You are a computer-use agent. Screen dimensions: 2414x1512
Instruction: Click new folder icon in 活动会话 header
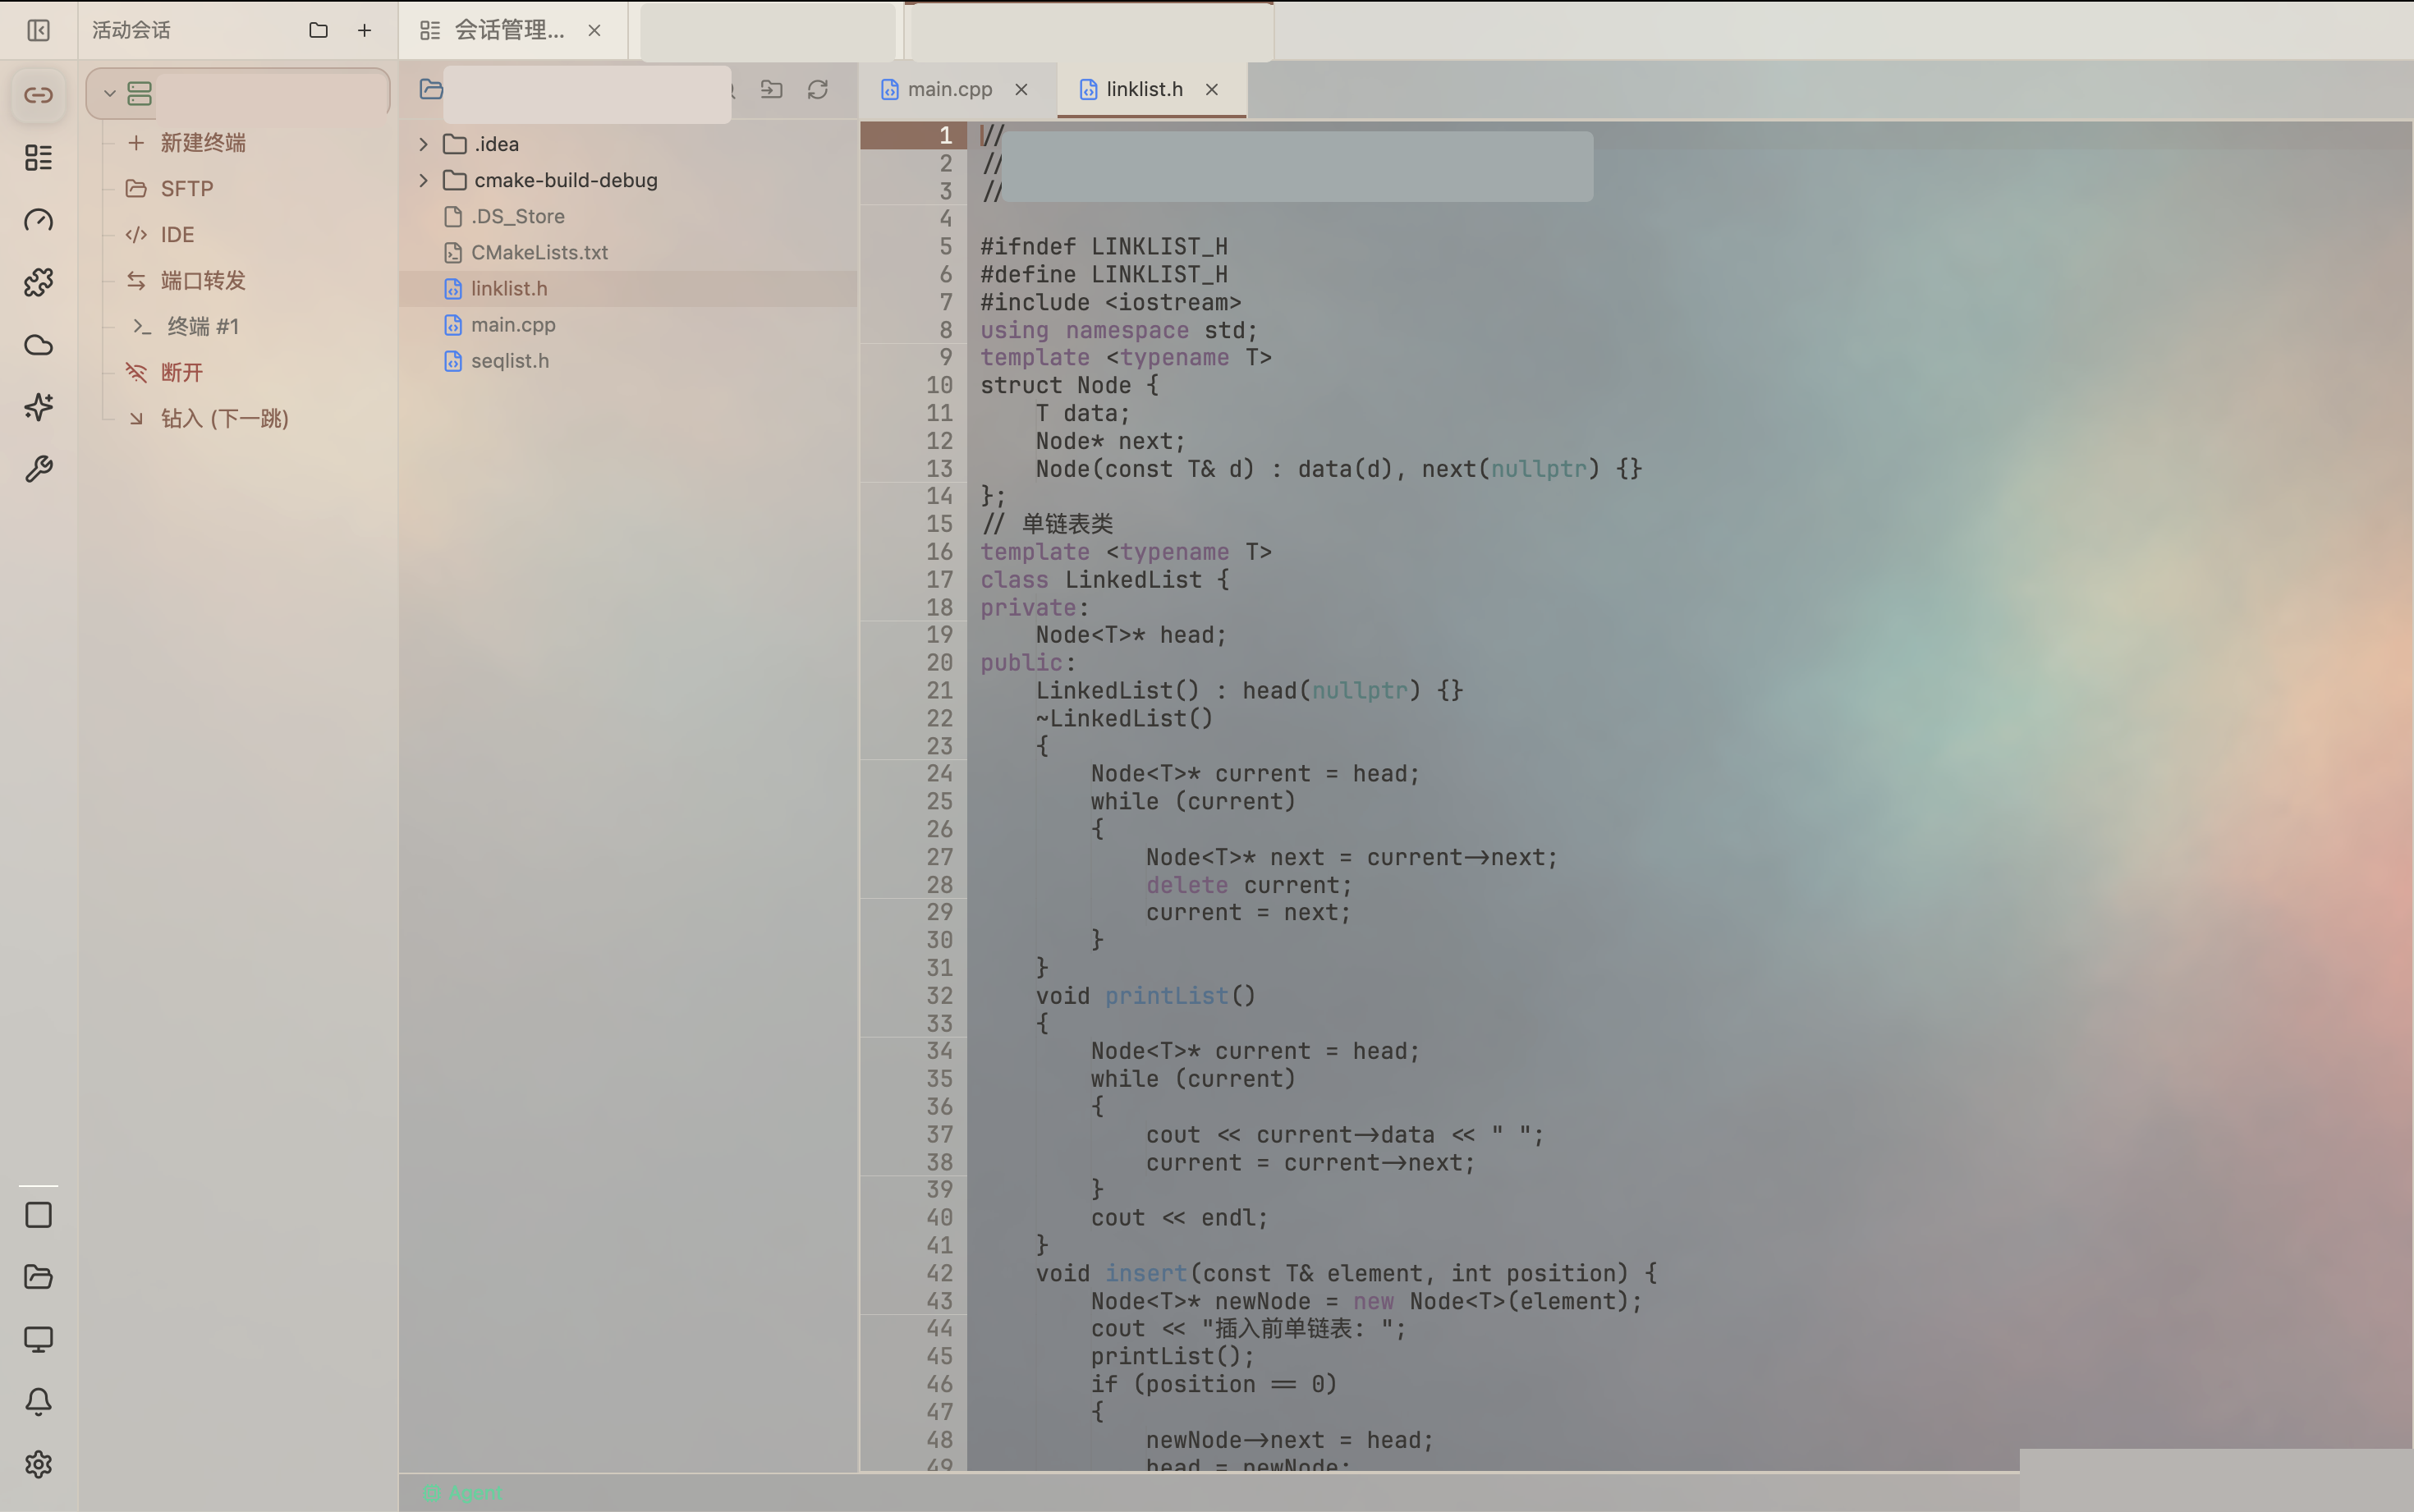coord(318,30)
